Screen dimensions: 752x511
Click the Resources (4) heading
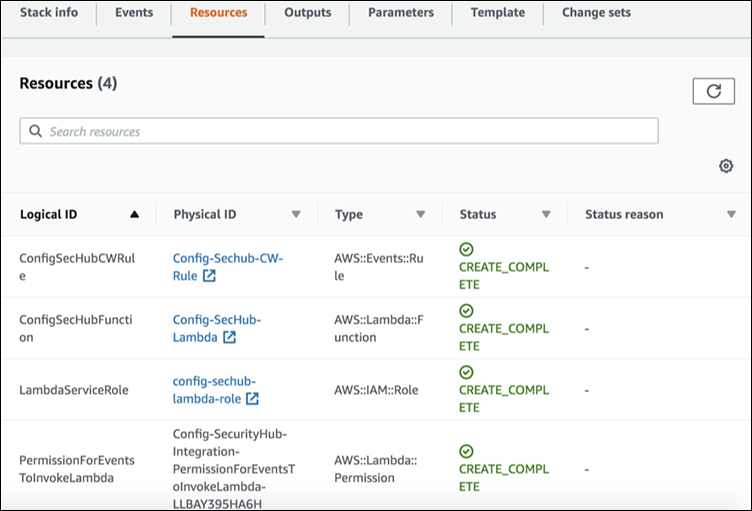[68, 83]
